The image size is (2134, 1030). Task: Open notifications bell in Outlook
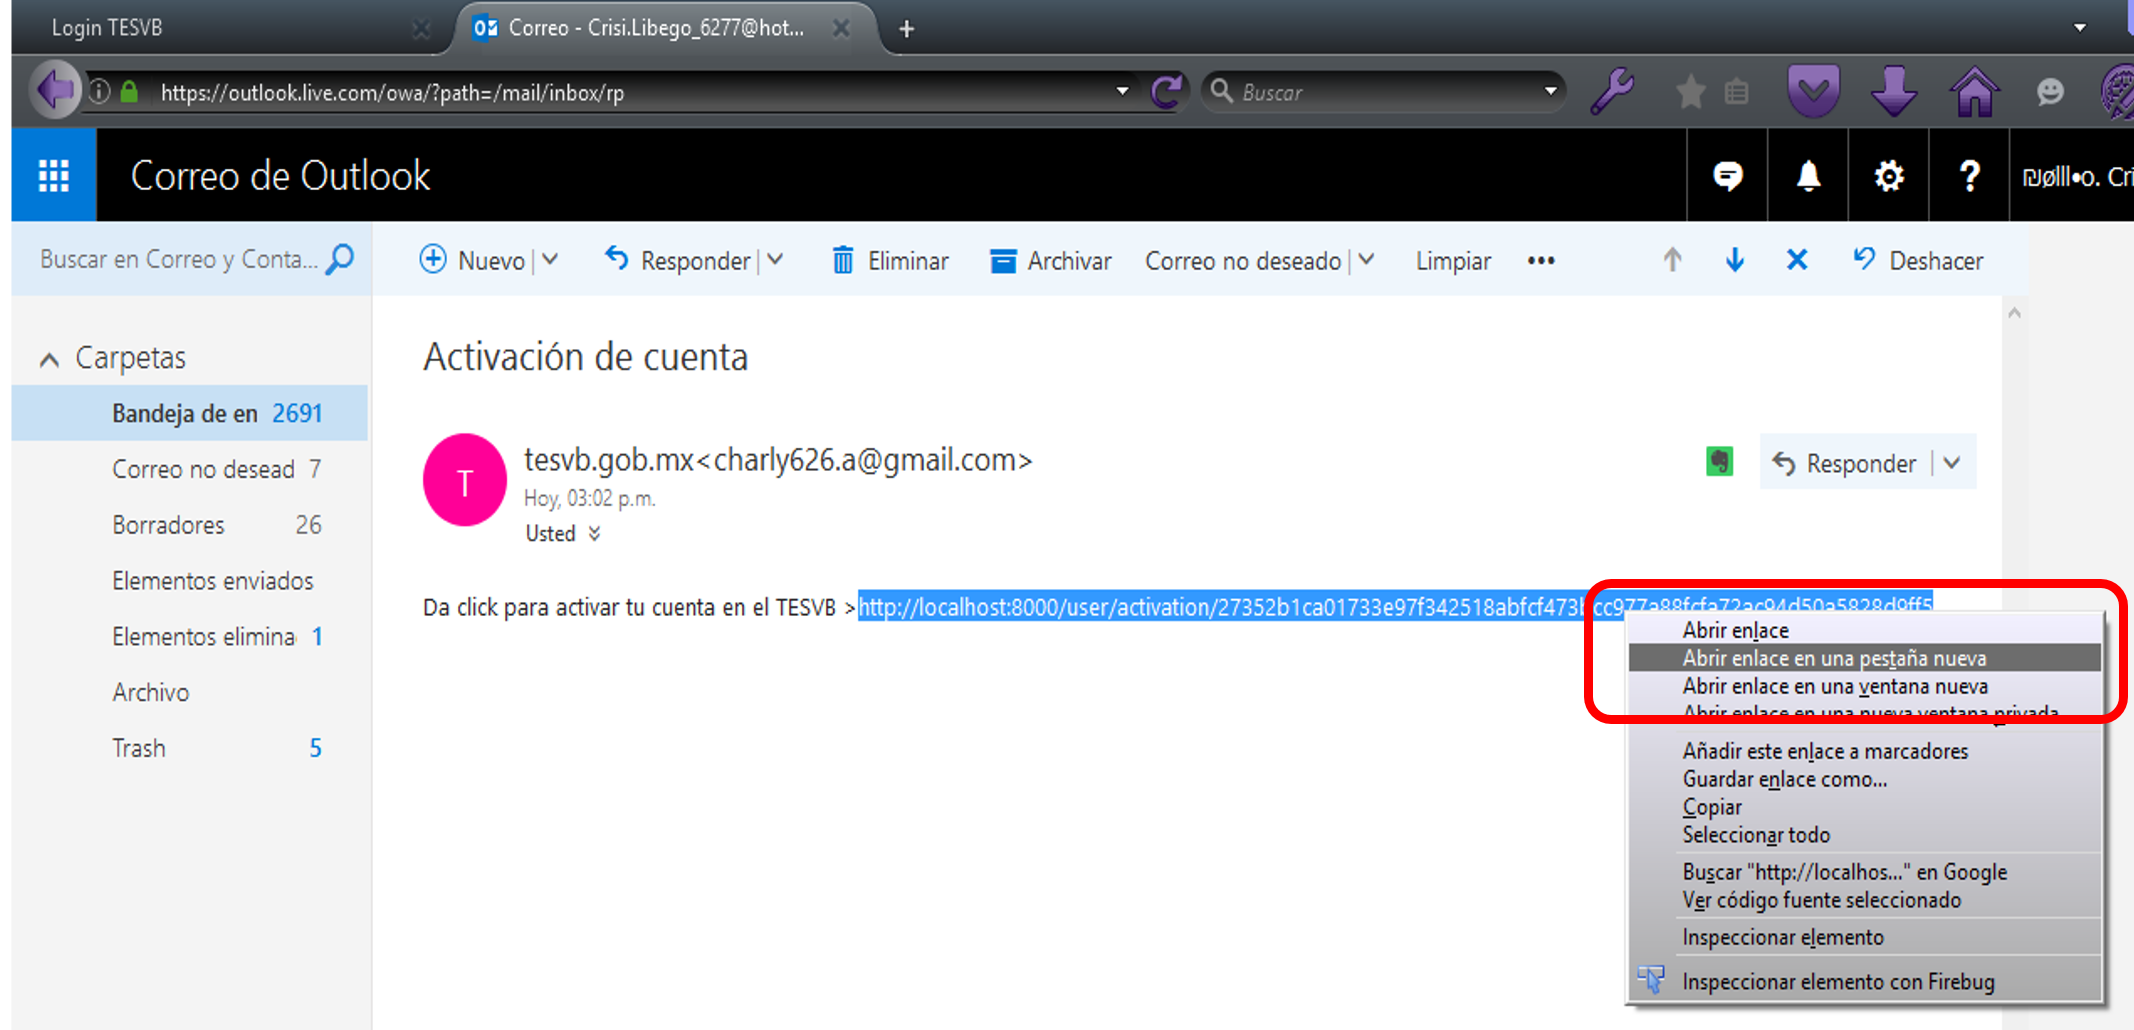click(x=1808, y=176)
